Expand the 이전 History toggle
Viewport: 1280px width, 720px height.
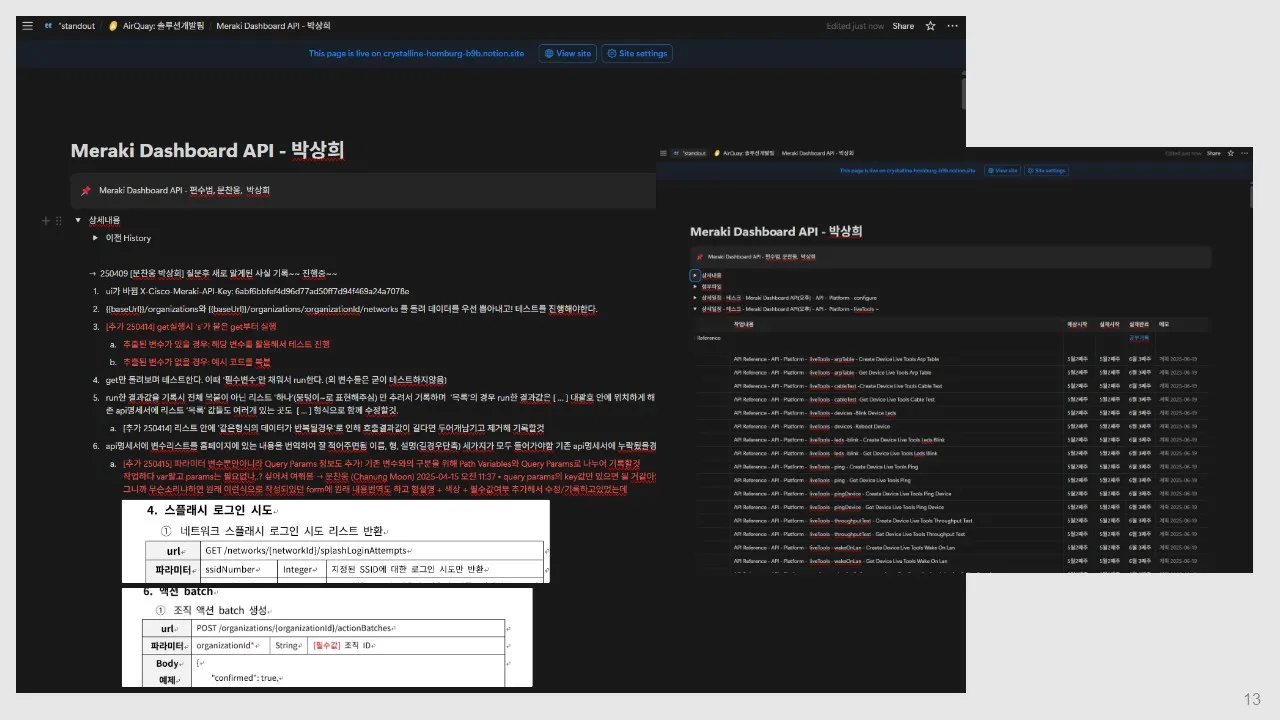pyautogui.click(x=95, y=238)
